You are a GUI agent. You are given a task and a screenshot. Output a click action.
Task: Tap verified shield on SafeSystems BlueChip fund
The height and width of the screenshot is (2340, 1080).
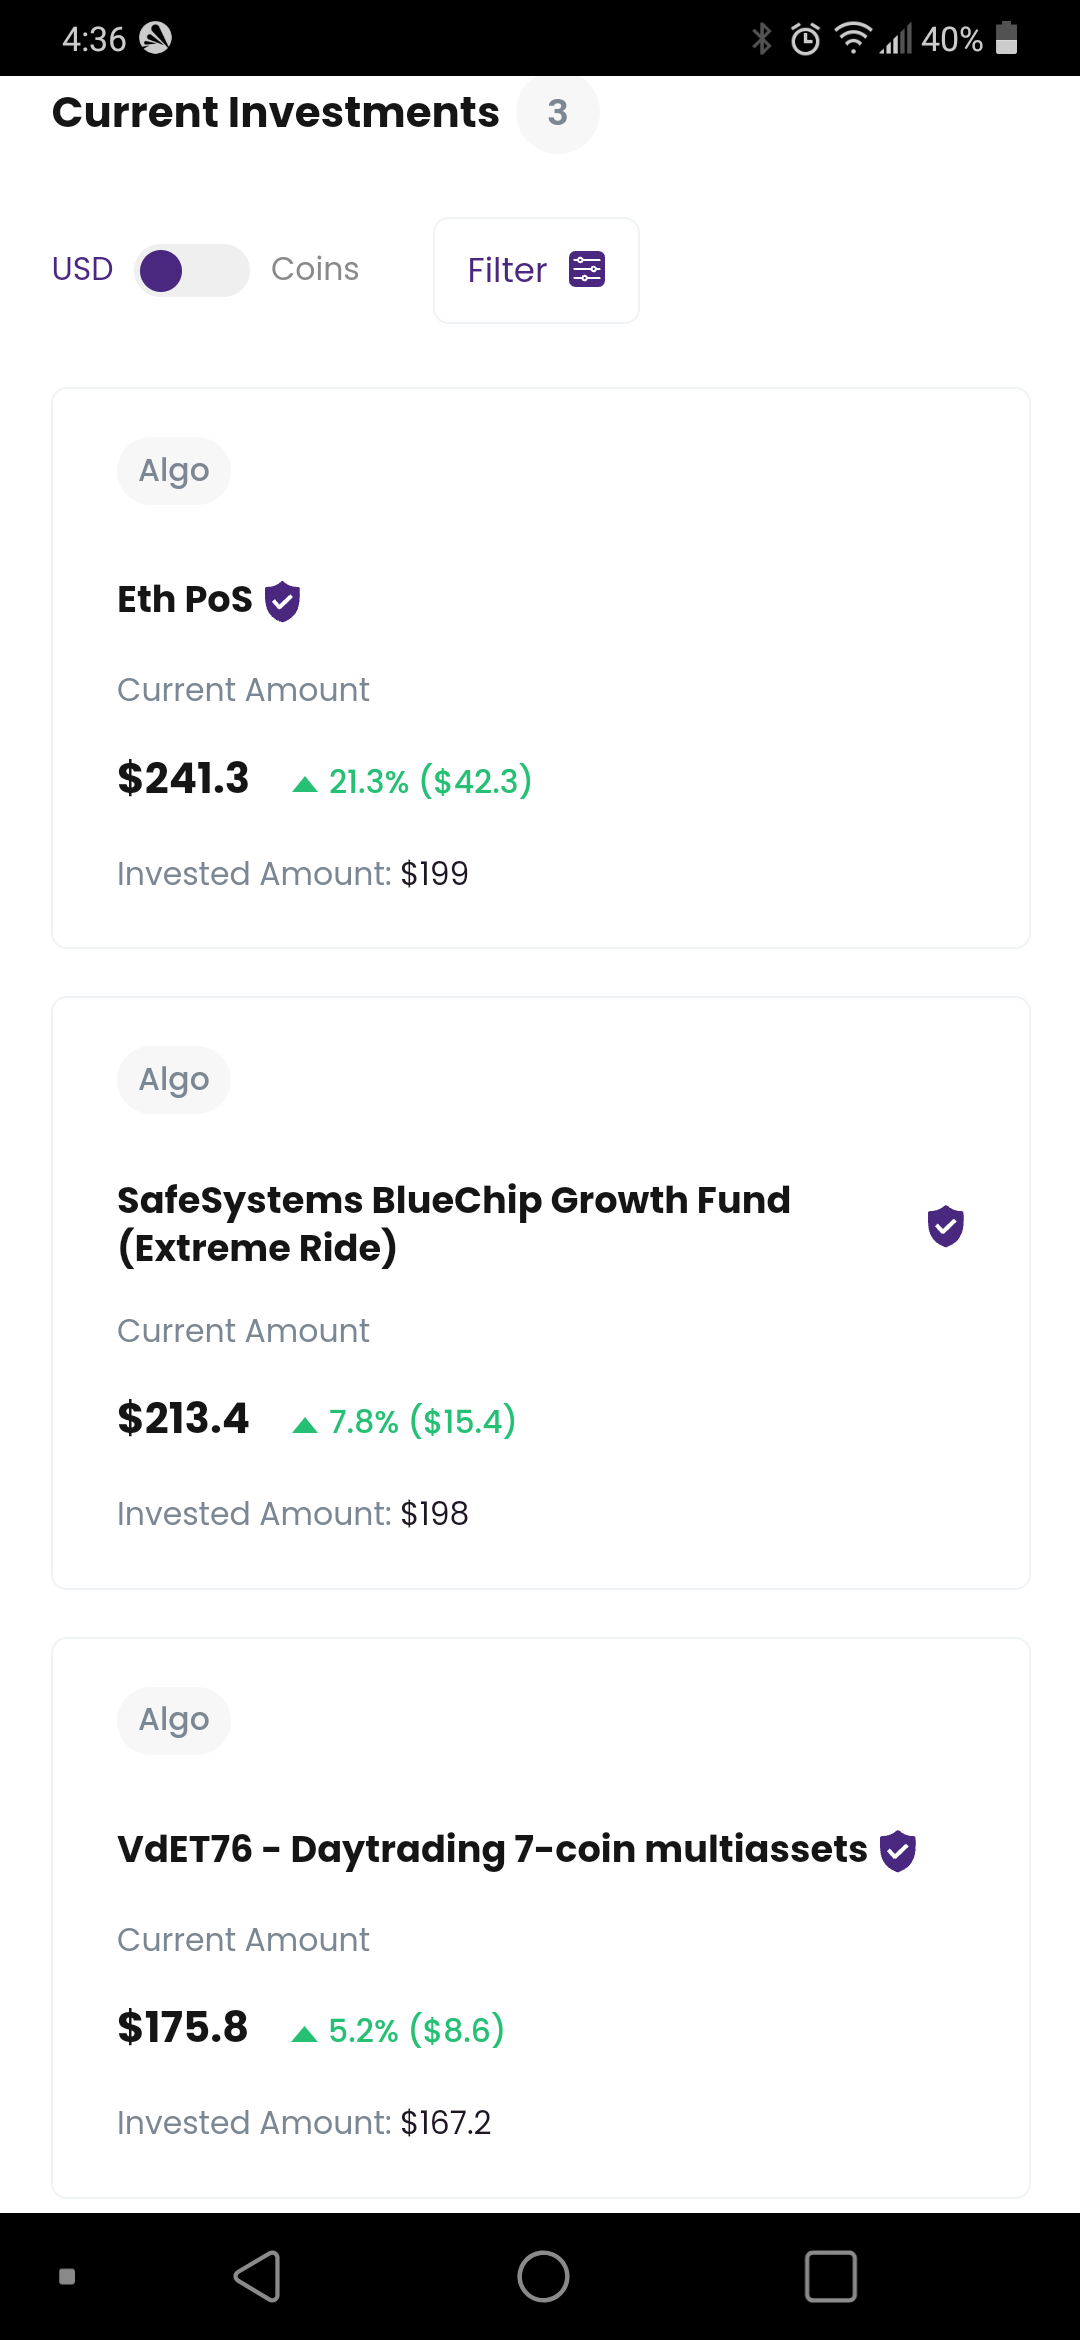pyautogui.click(x=945, y=1225)
